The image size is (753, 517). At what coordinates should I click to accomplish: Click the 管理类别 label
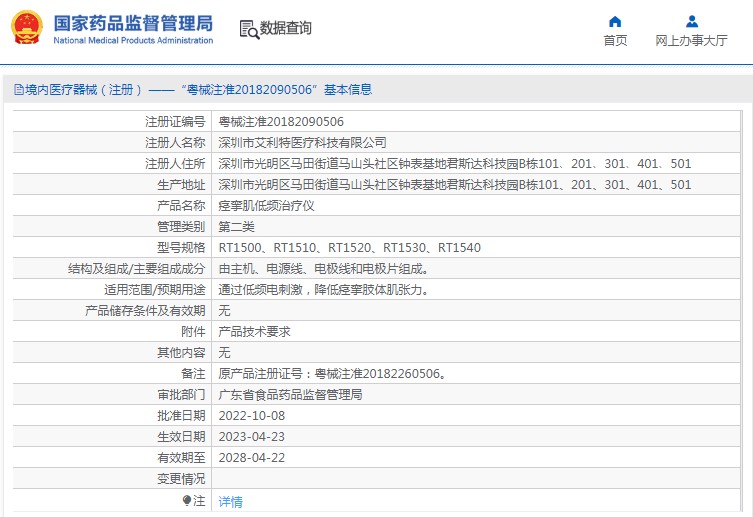pyautogui.click(x=182, y=227)
